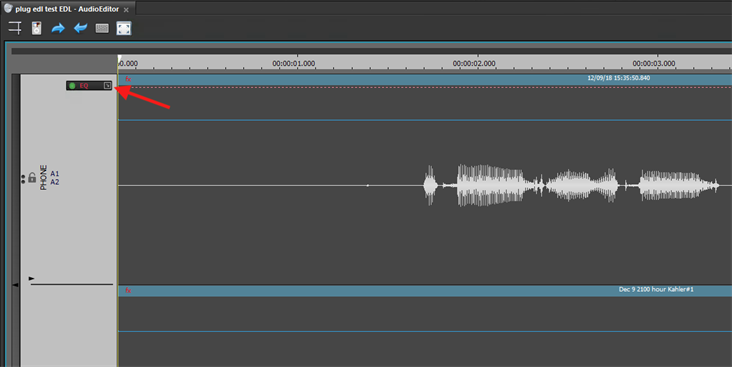Open the EQ plugin window with the arrow box
732x367 pixels.
[107, 85]
